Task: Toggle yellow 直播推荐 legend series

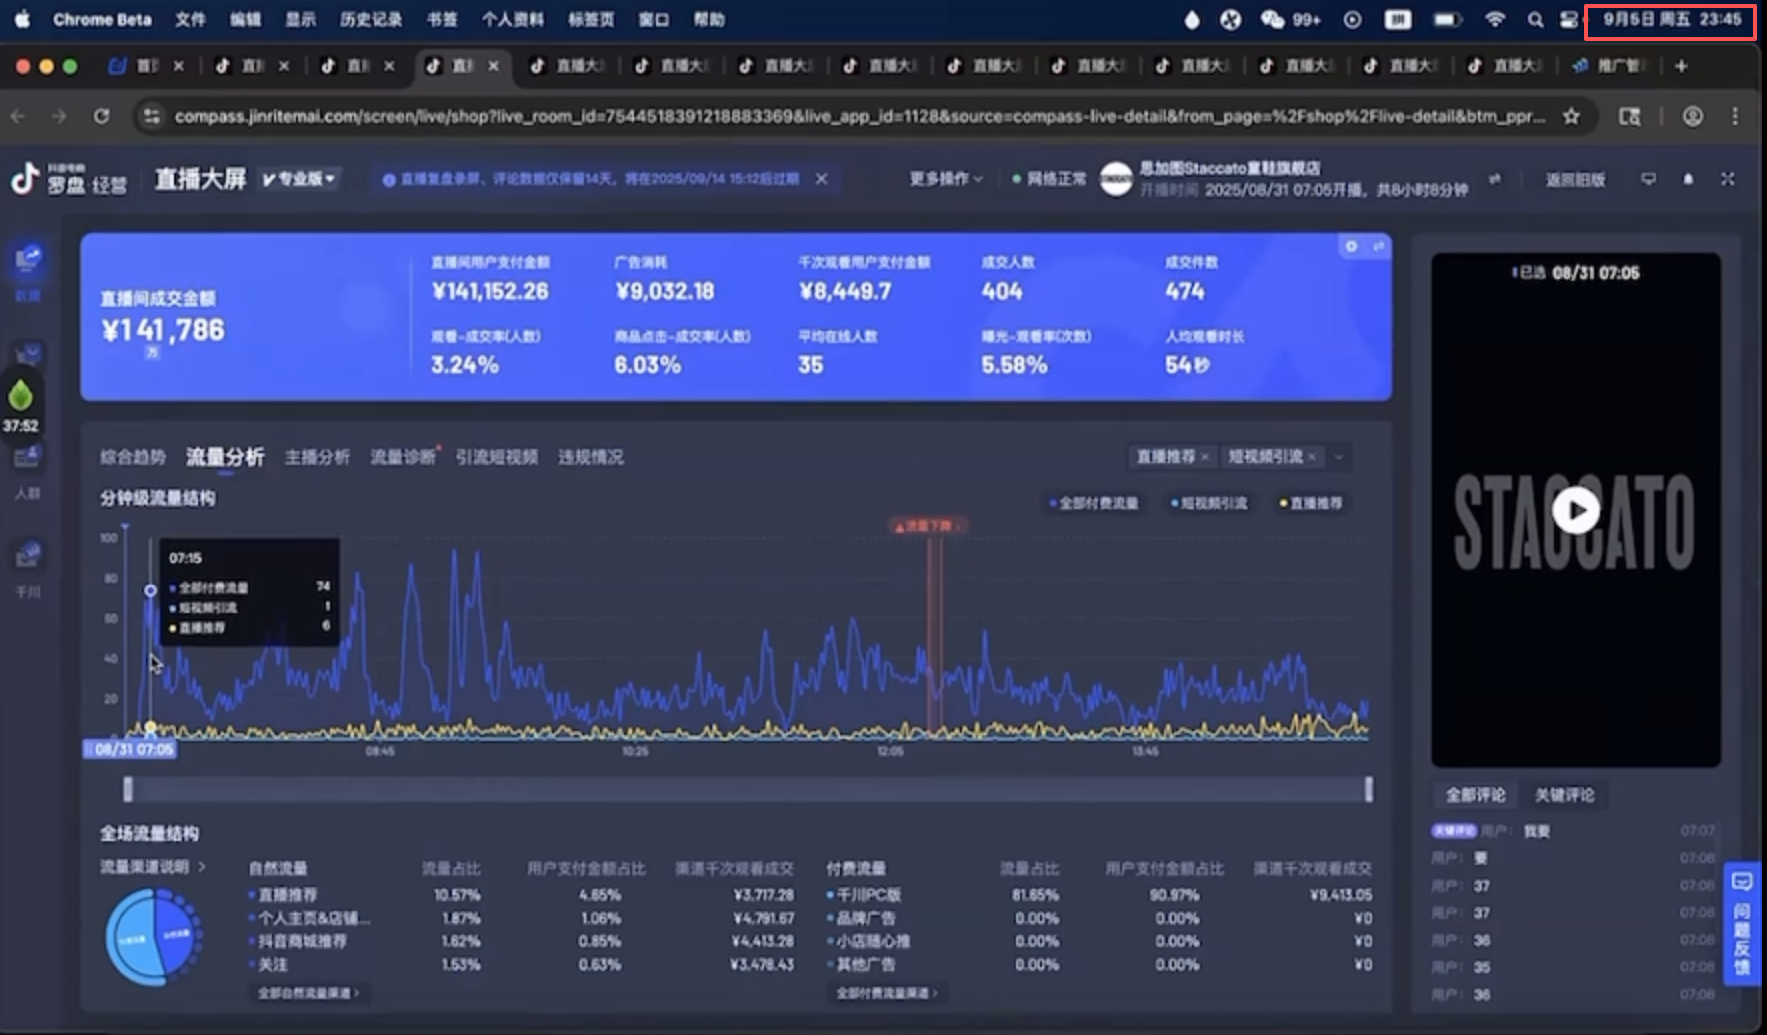Action: (1311, 503)
